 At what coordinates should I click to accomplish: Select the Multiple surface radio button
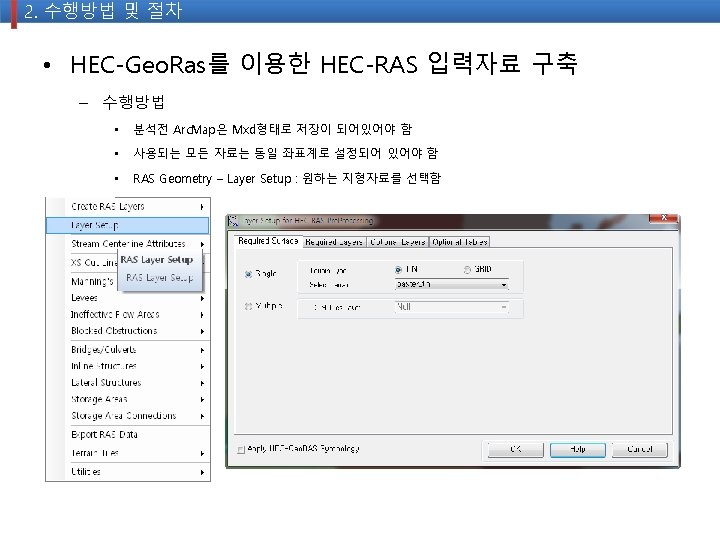(248, 306)
